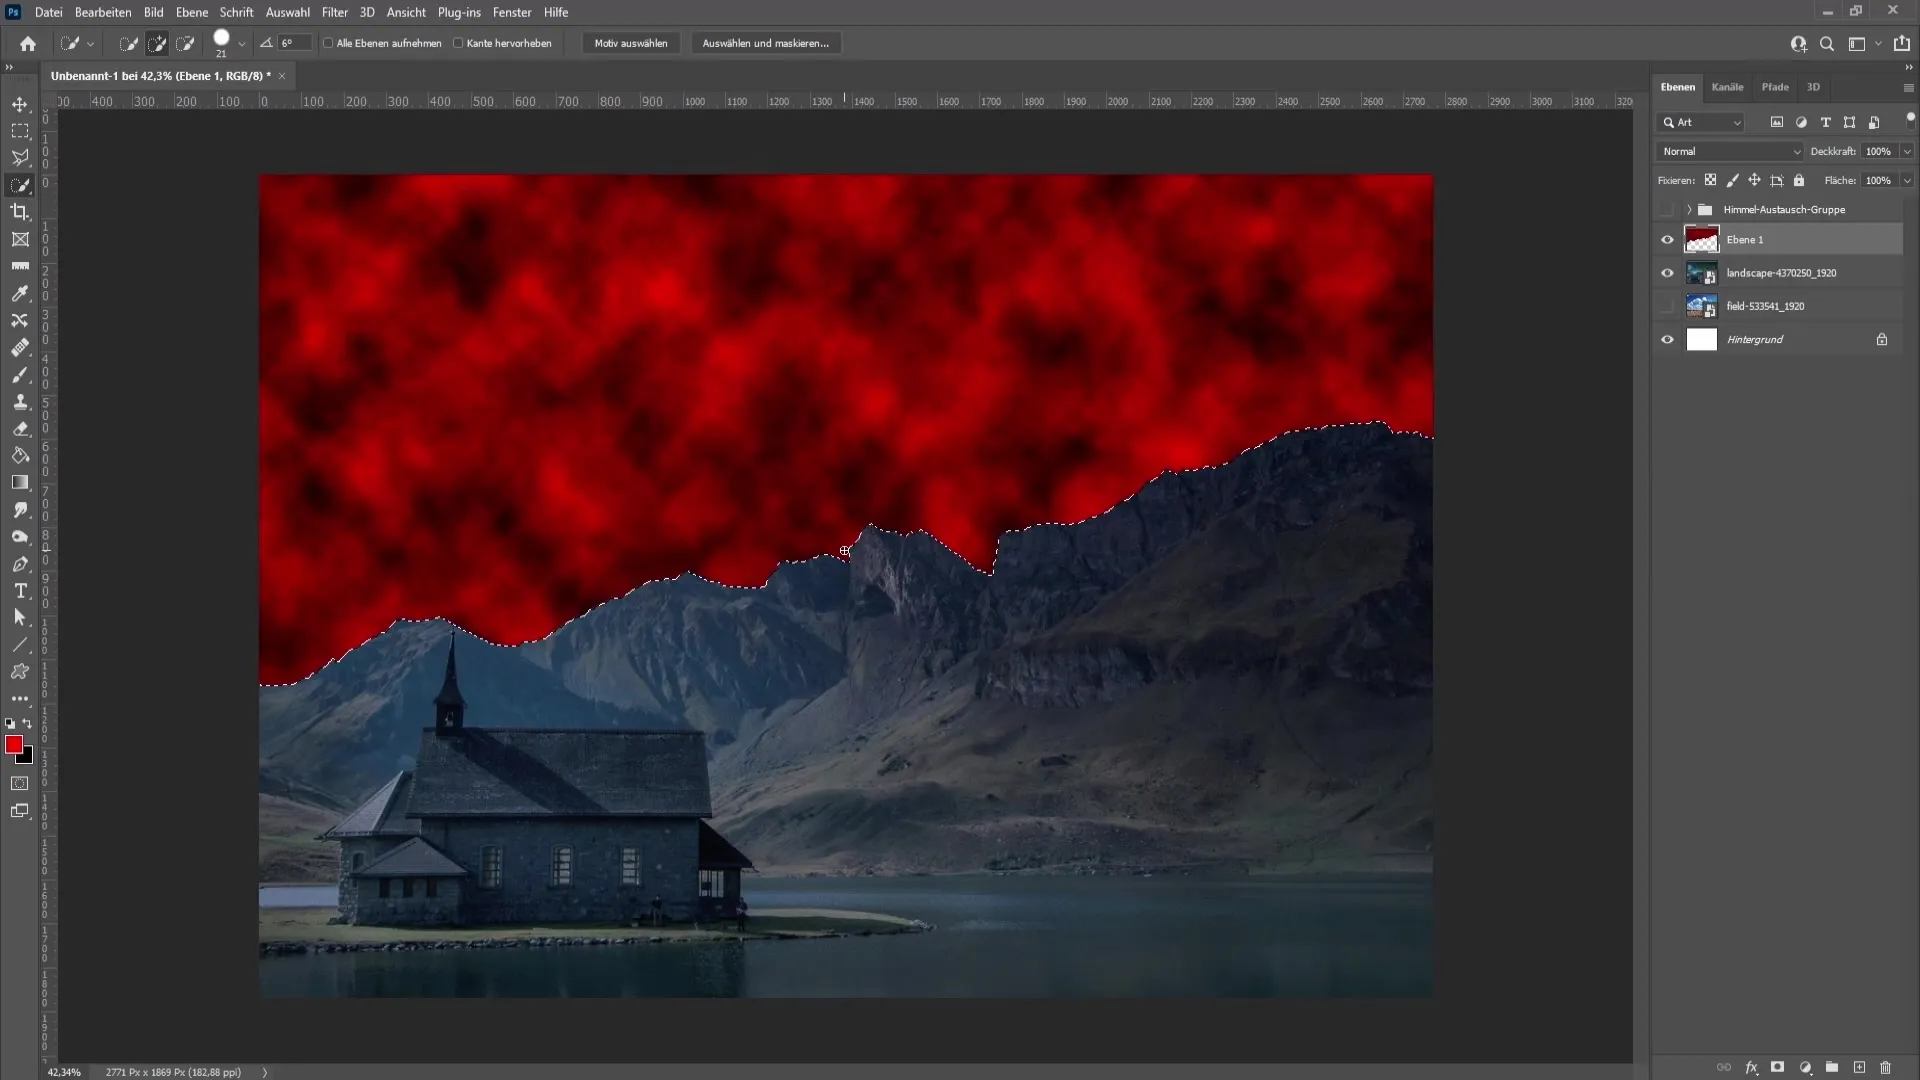
Task: Create a new group folder
Action: 1832,1067
